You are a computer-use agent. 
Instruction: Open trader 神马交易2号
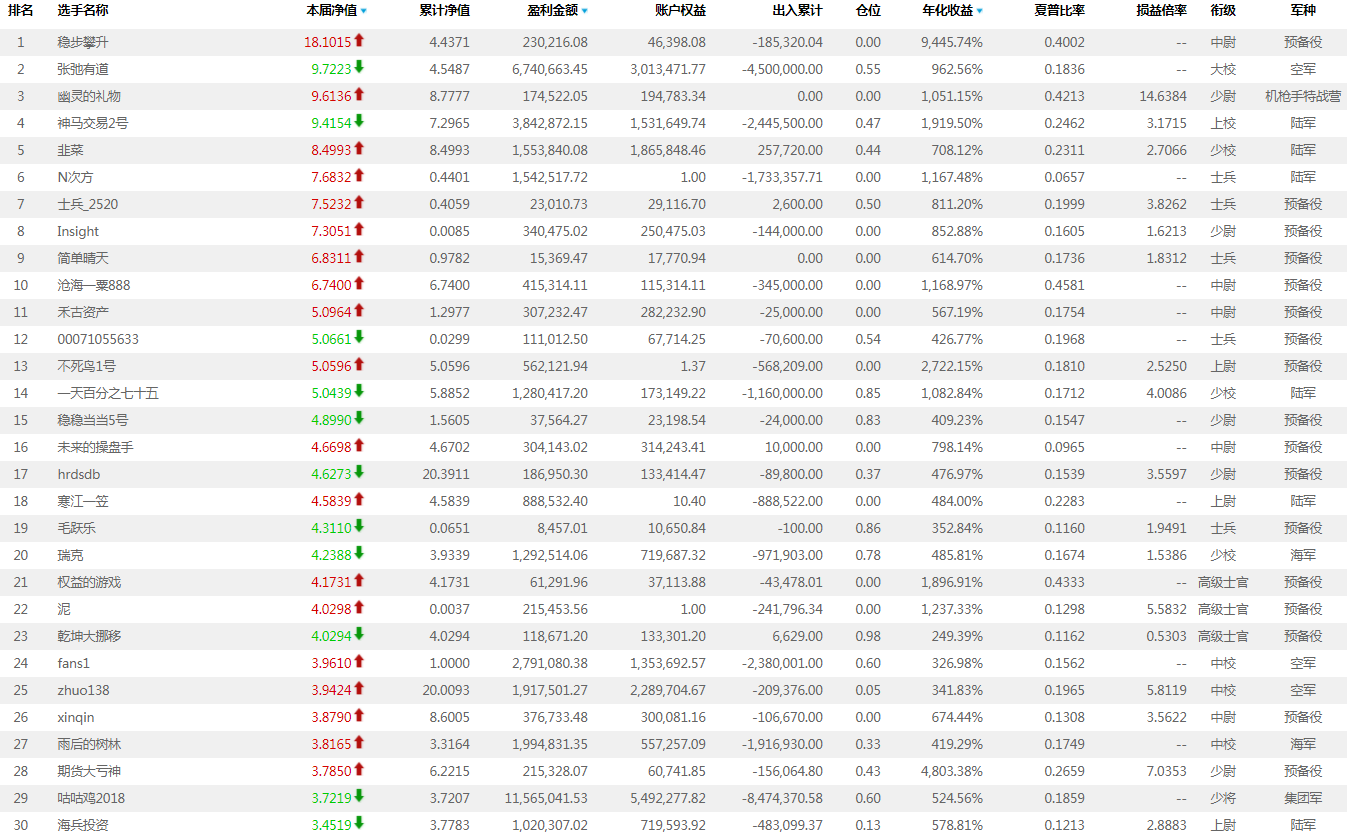tap(93, 124)
